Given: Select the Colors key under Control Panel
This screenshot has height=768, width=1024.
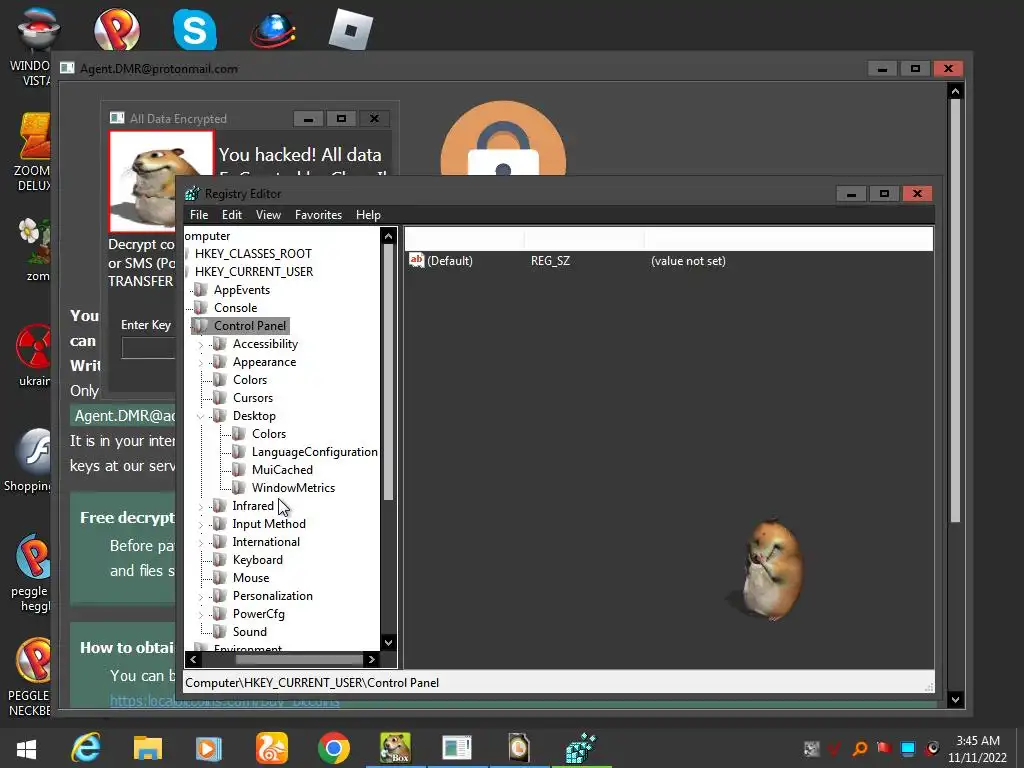Looking at the screenshot, I should [x=249, y=380].
